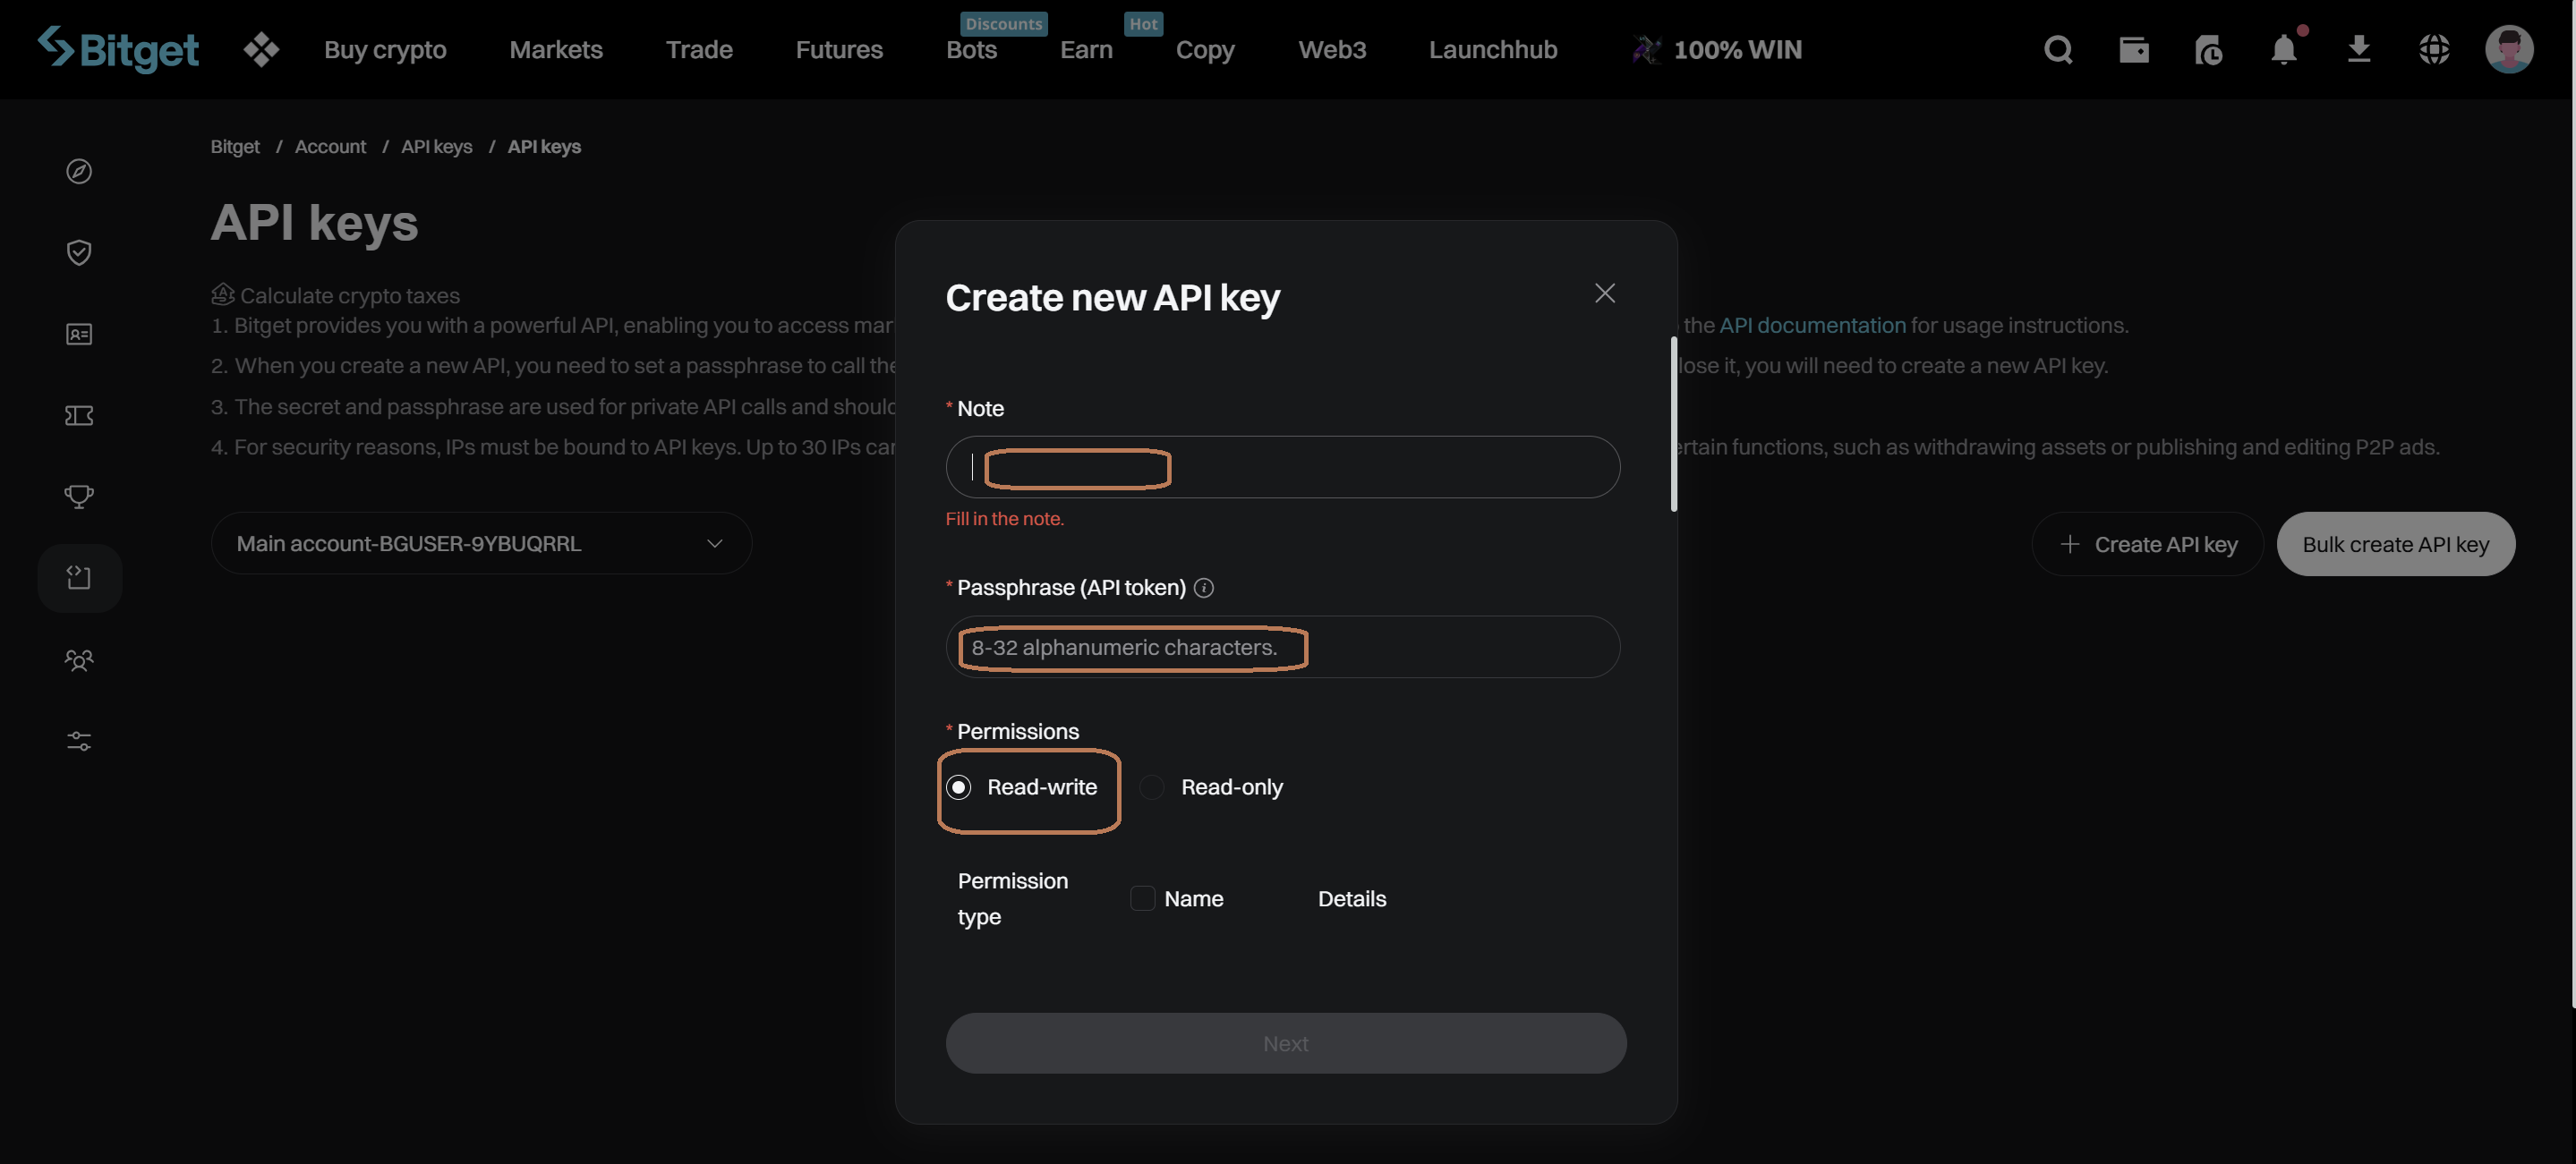Click the dialog vertical scrollbar
Screen dimensions: 2576x1164
[1674, 424]
